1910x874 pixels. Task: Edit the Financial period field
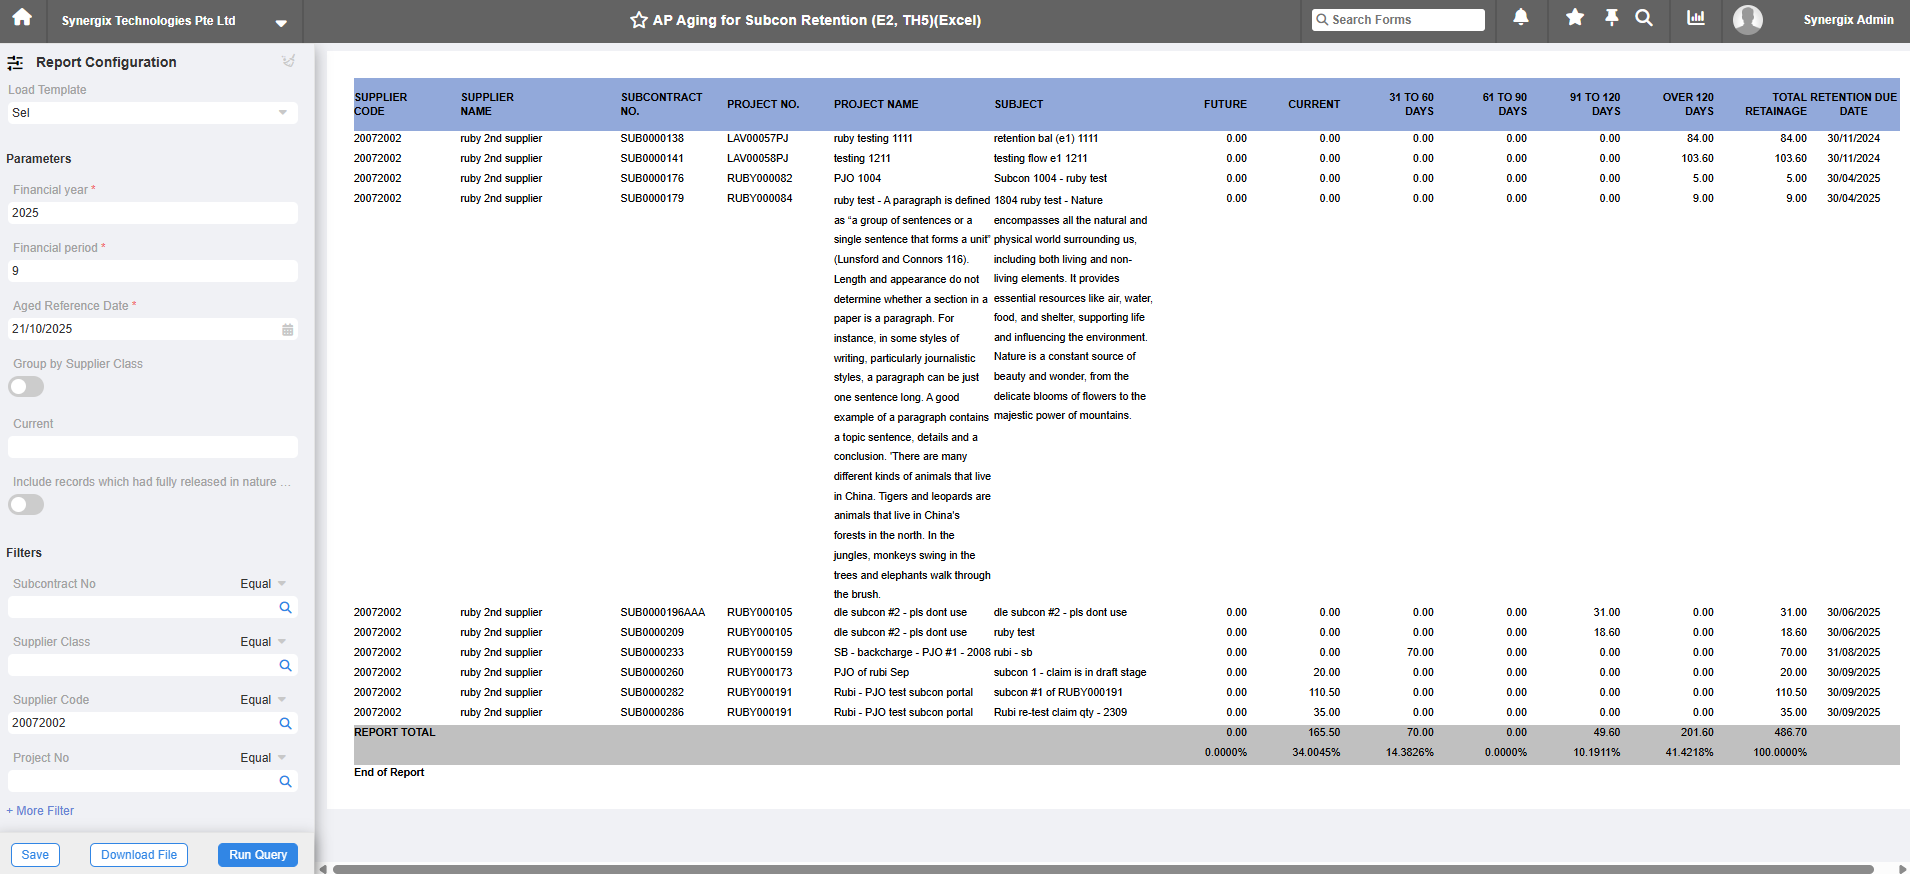click(153, 271)
